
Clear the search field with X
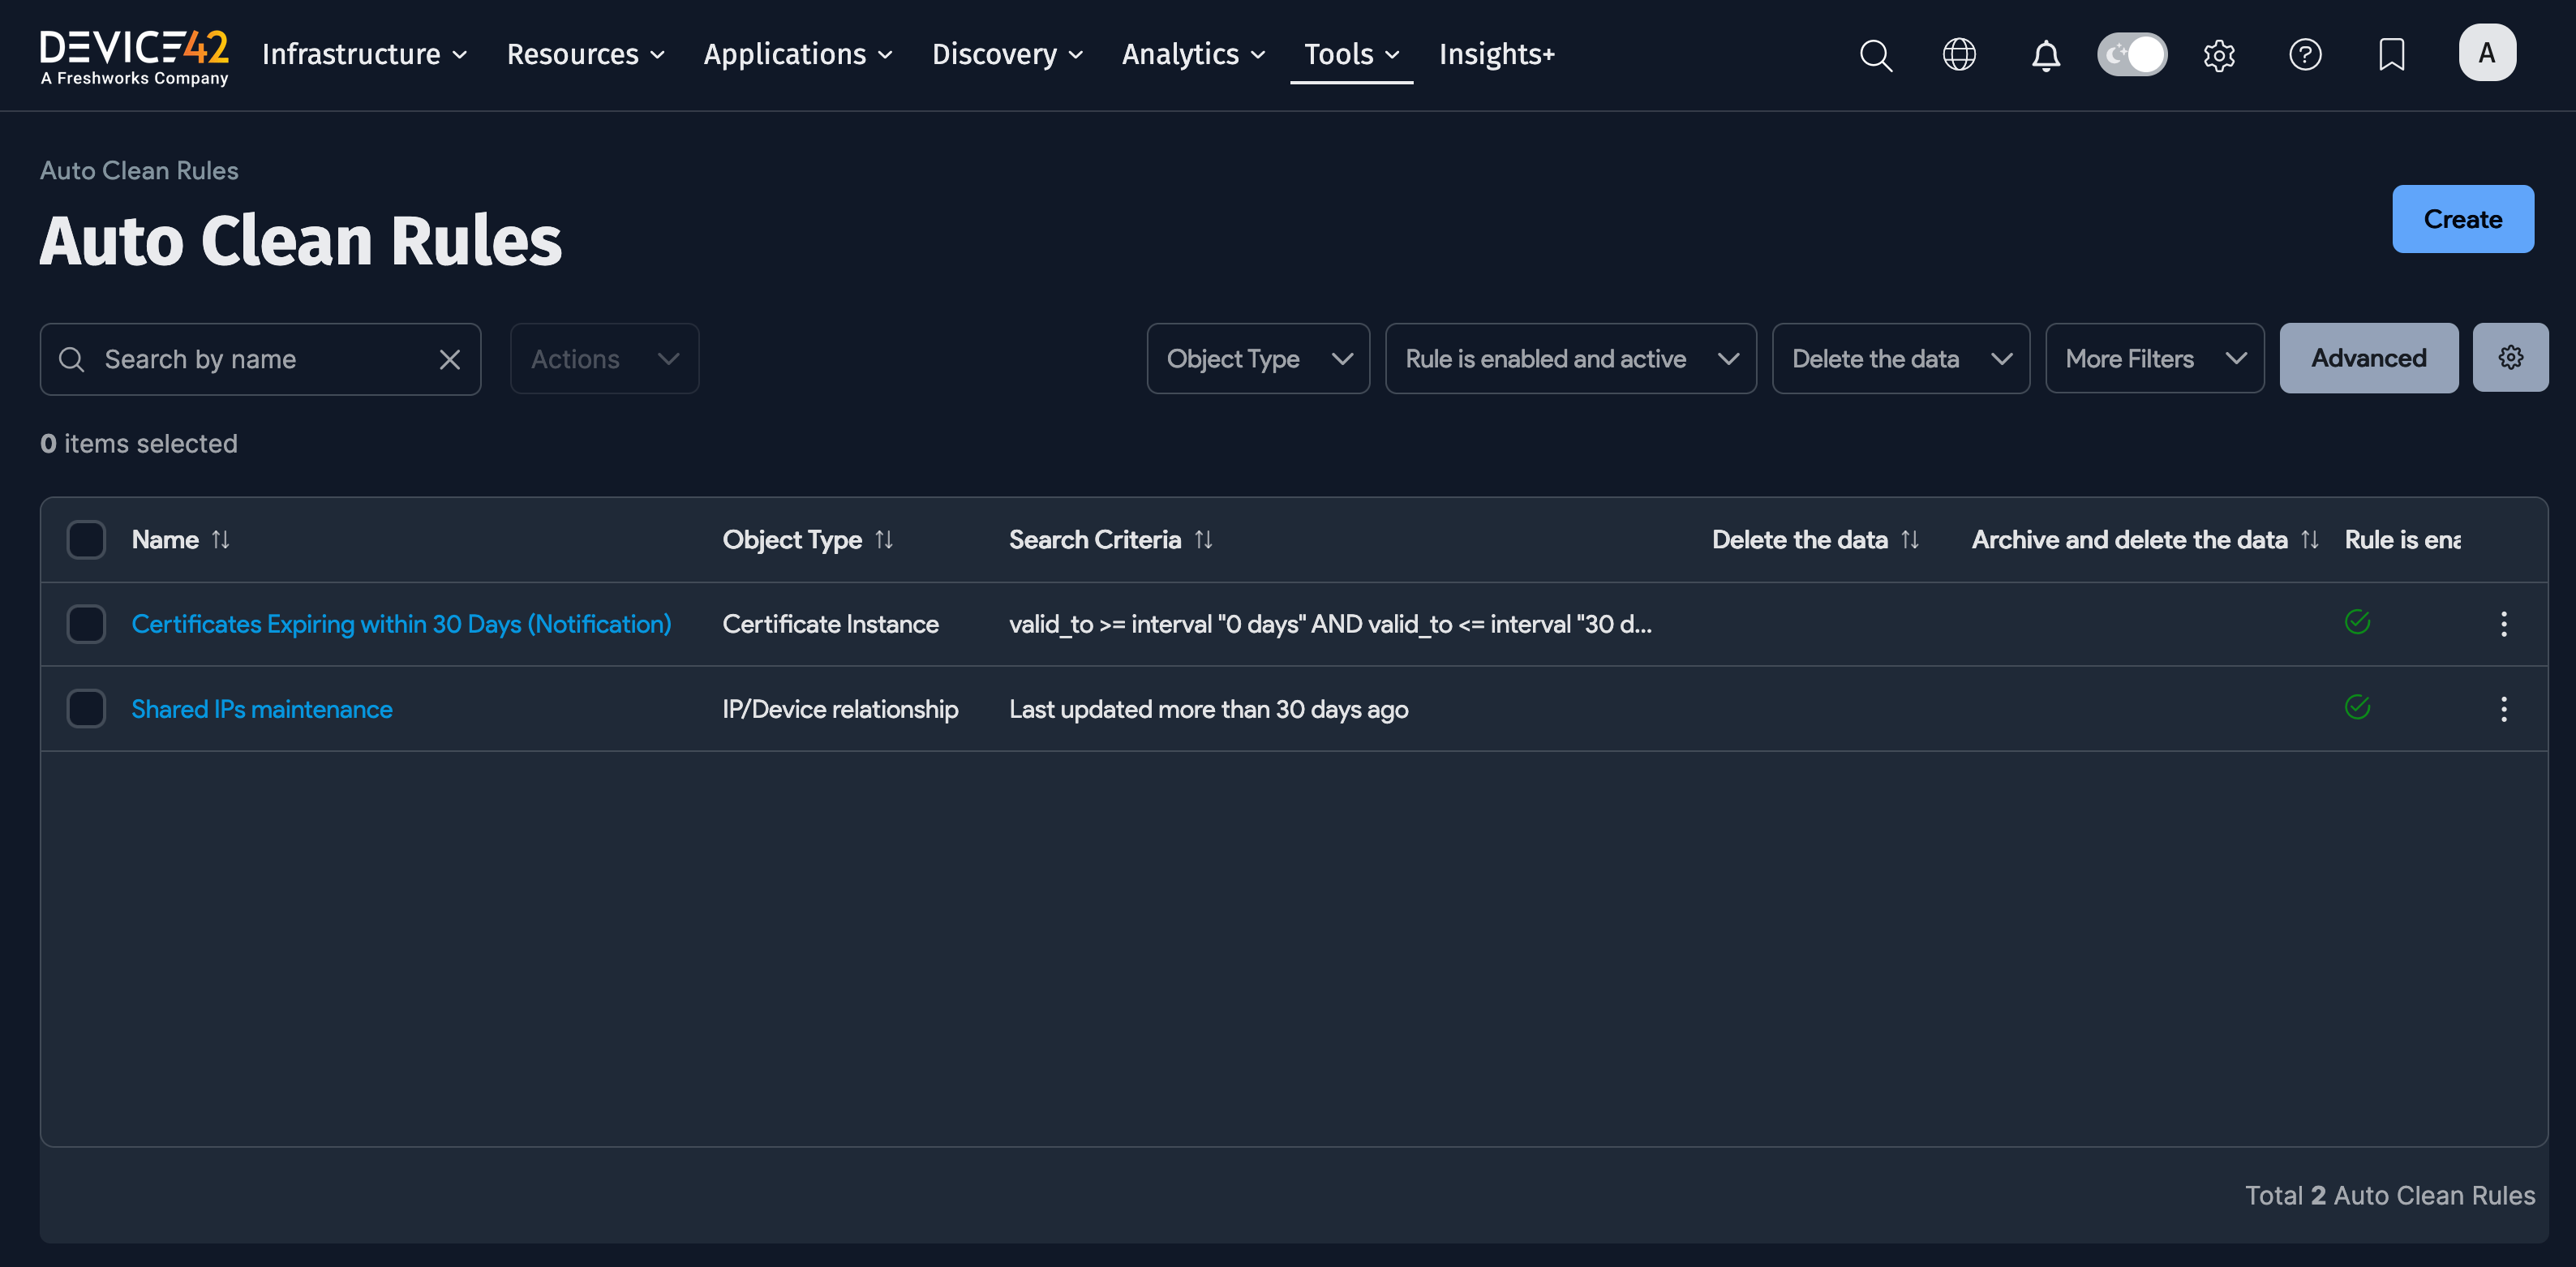(450, 359)
